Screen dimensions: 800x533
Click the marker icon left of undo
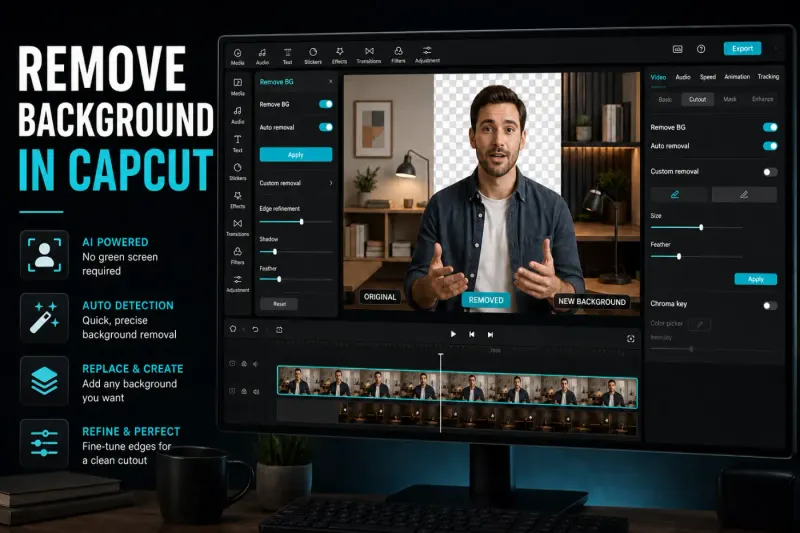click(x=233, y=329)
